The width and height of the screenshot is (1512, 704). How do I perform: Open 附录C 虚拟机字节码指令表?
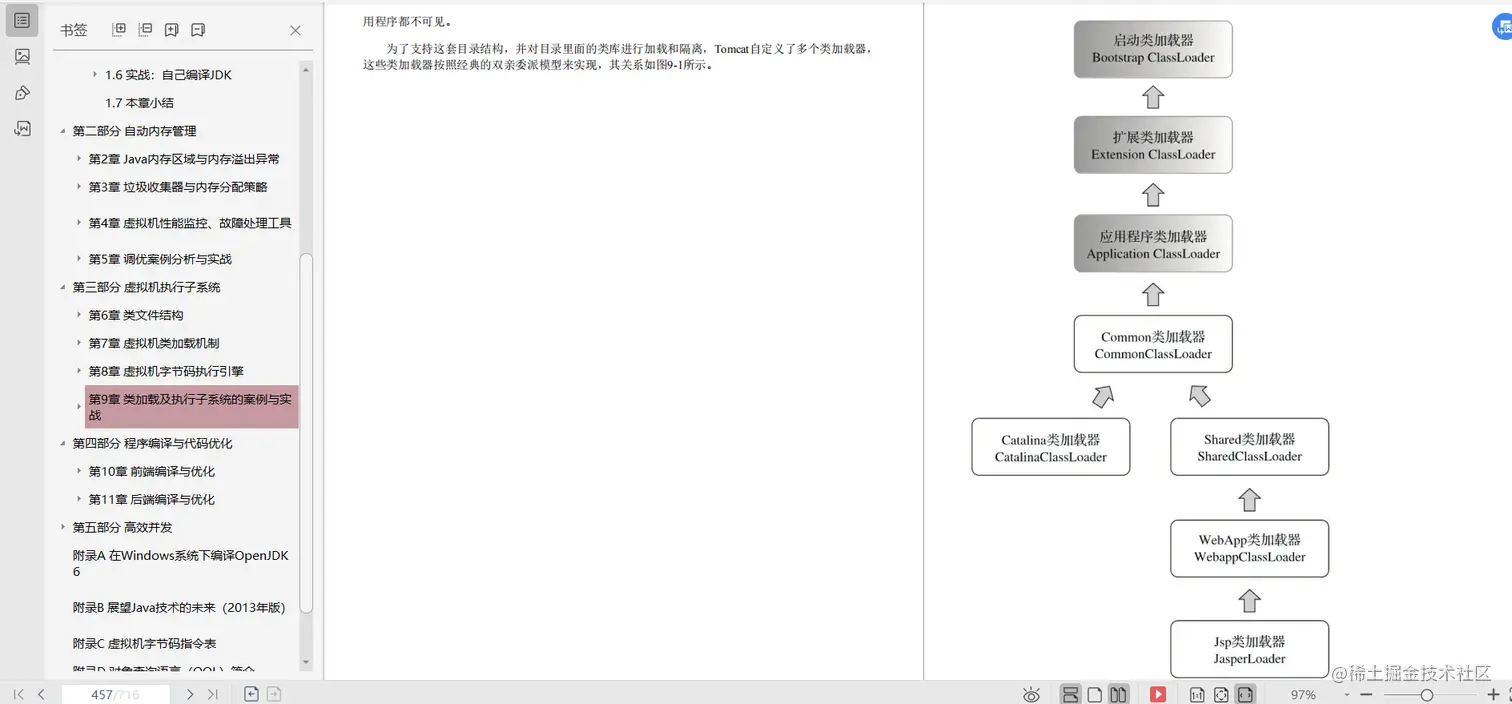tap(144, 643)
